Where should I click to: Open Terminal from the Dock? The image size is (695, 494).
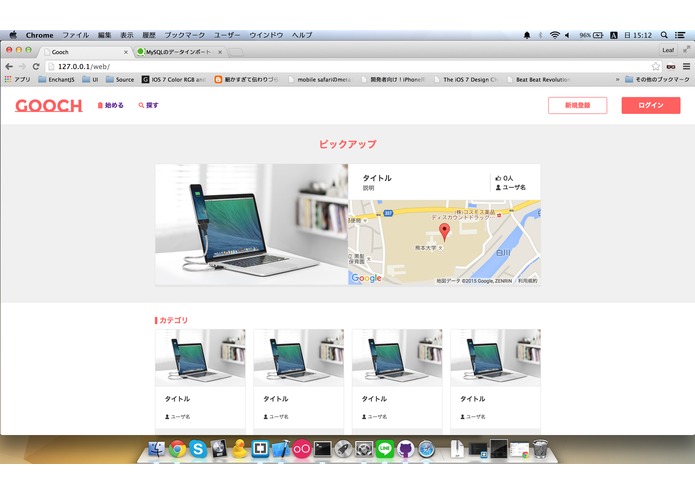(322, 449)
